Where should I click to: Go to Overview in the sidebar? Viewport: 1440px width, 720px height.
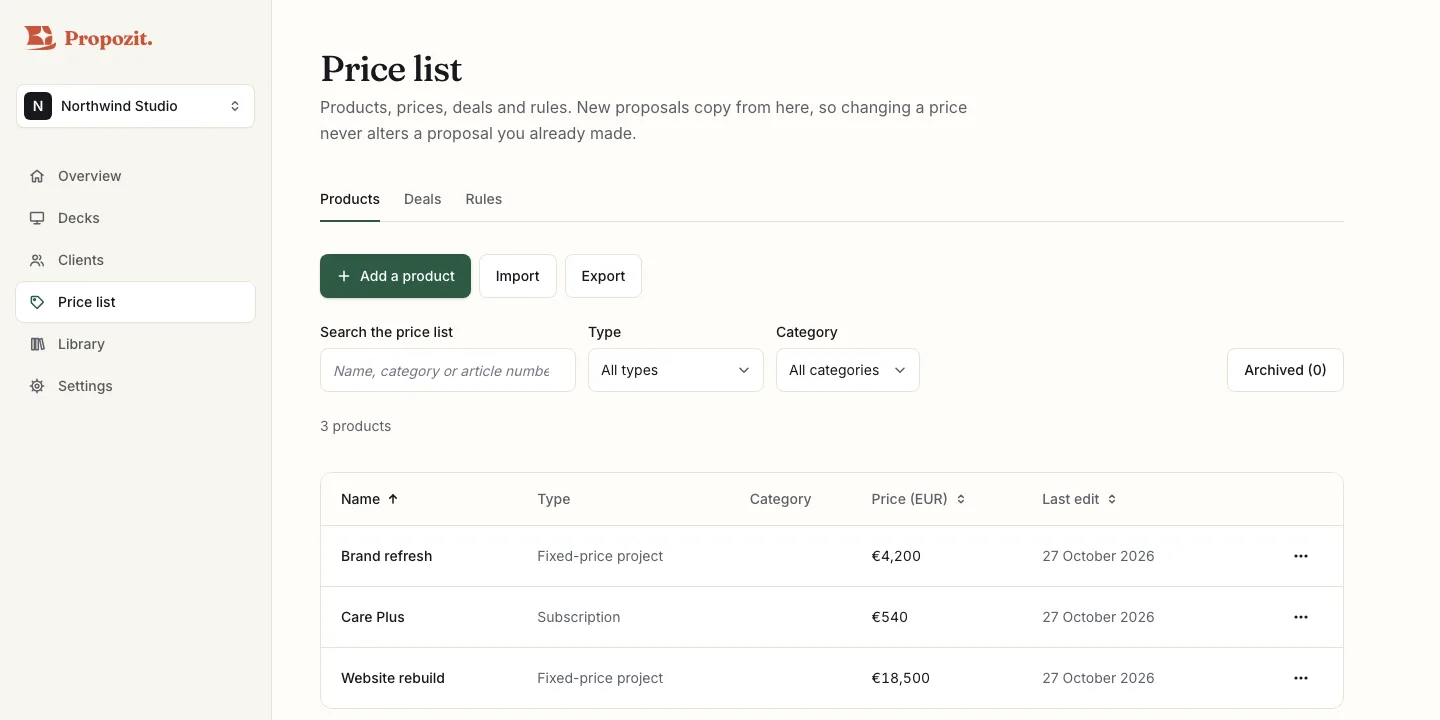[x=135, y=176]
